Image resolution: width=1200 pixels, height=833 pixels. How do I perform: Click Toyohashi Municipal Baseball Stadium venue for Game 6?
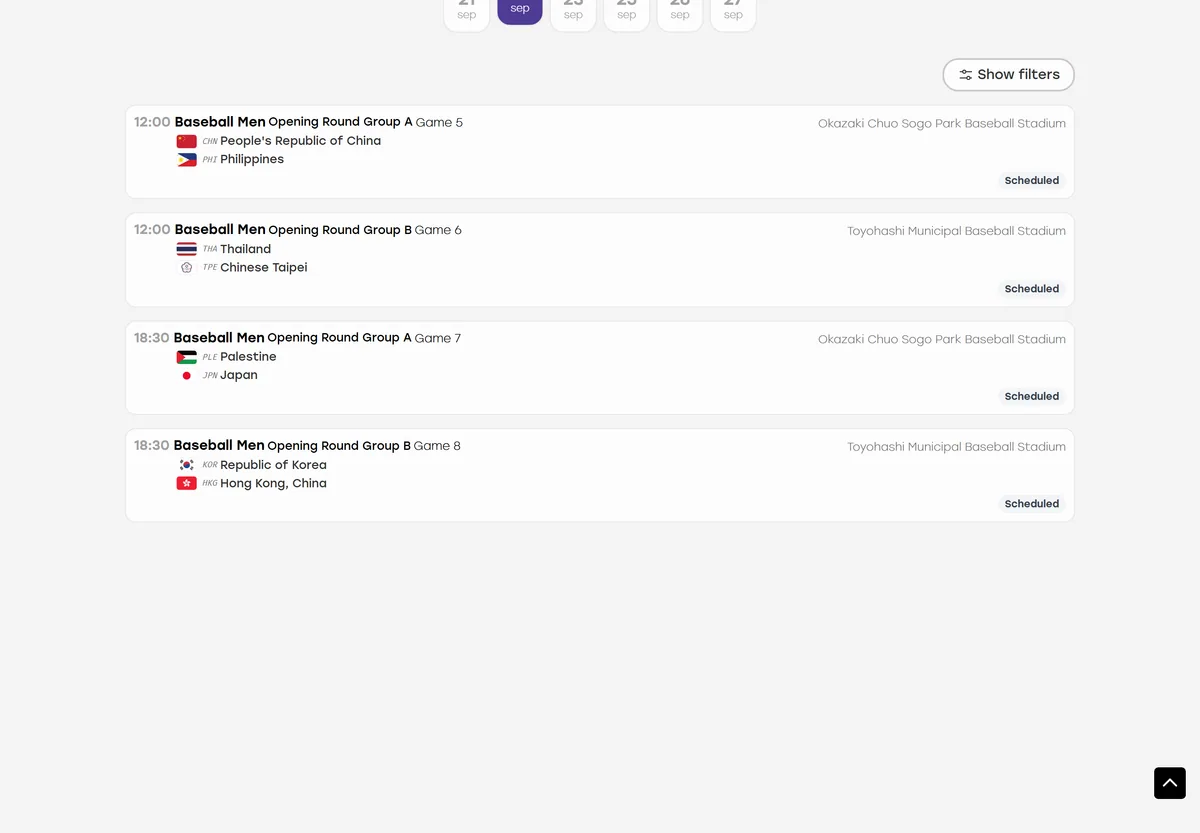956,231
